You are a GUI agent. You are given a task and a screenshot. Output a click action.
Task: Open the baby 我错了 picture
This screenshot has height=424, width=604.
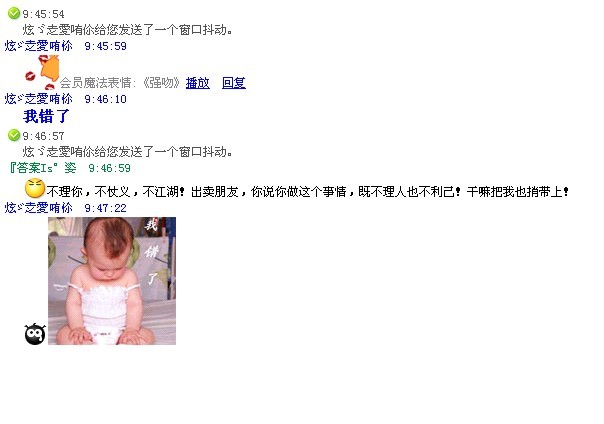(112, 281)
